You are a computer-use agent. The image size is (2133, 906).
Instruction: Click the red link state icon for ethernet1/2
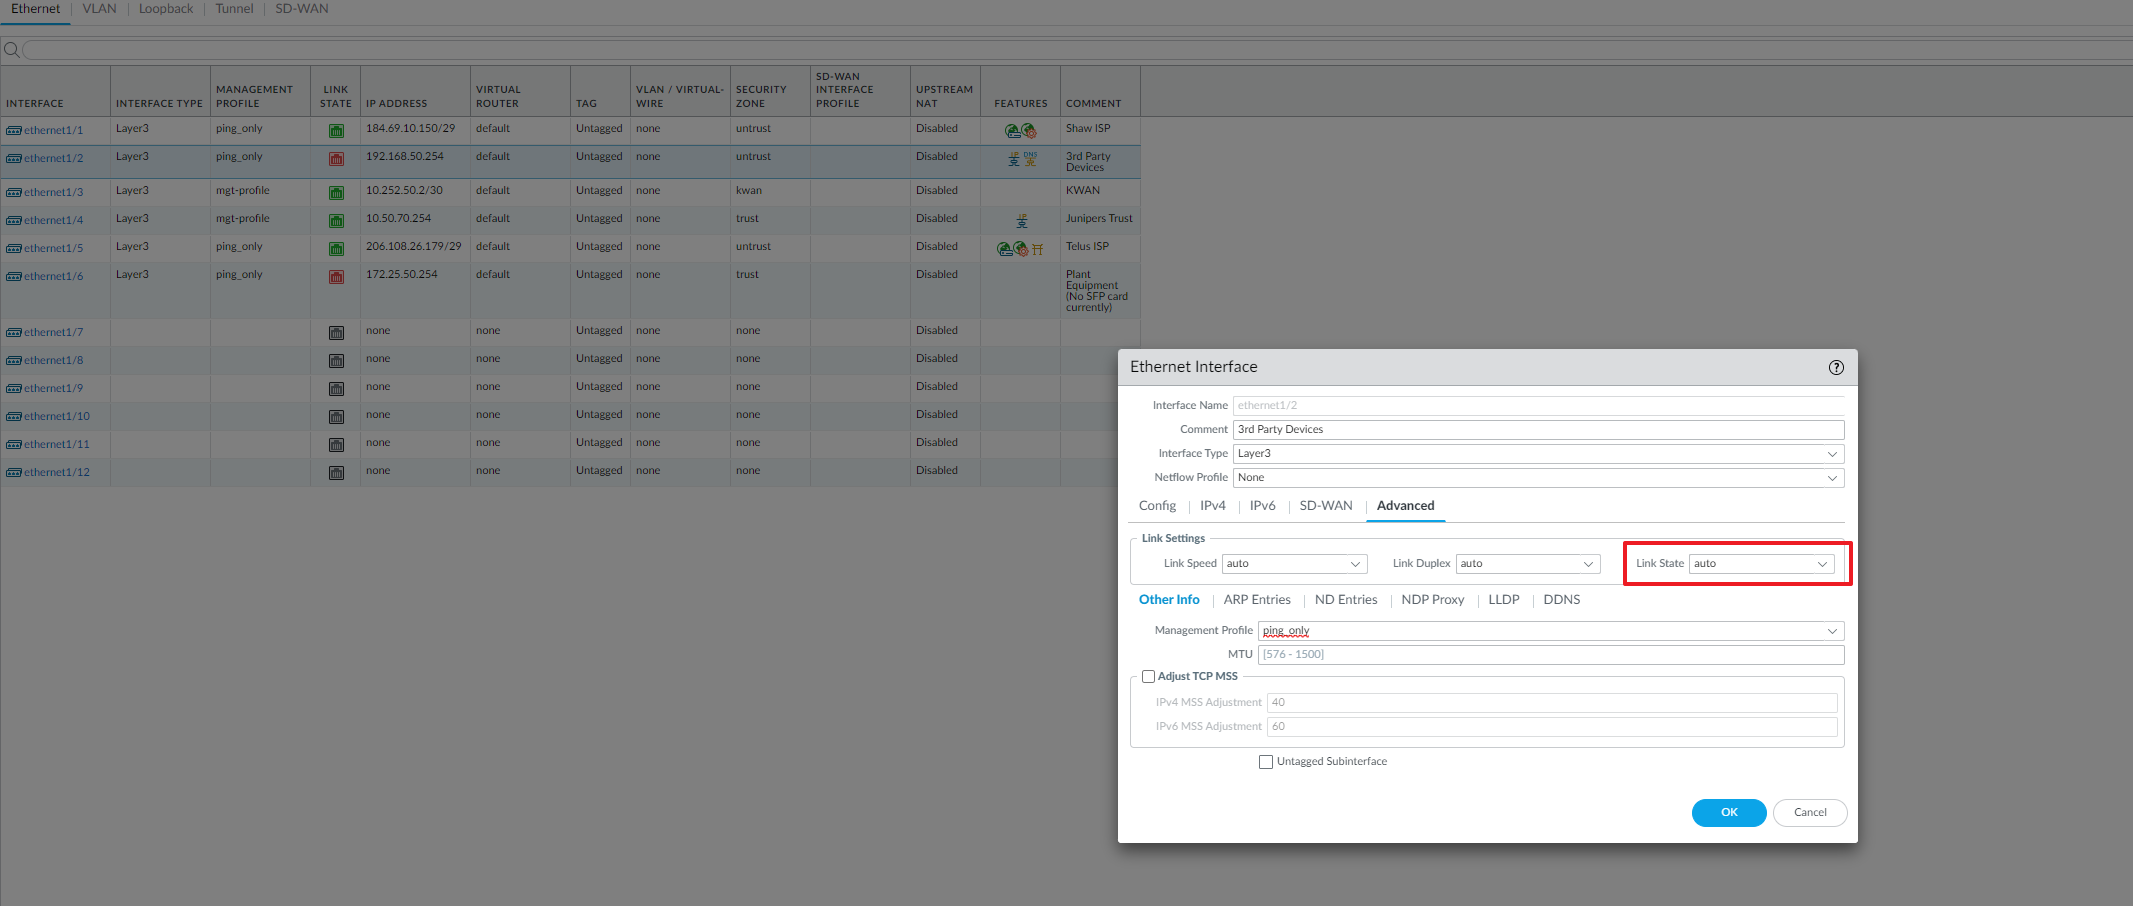coord(336,159)
